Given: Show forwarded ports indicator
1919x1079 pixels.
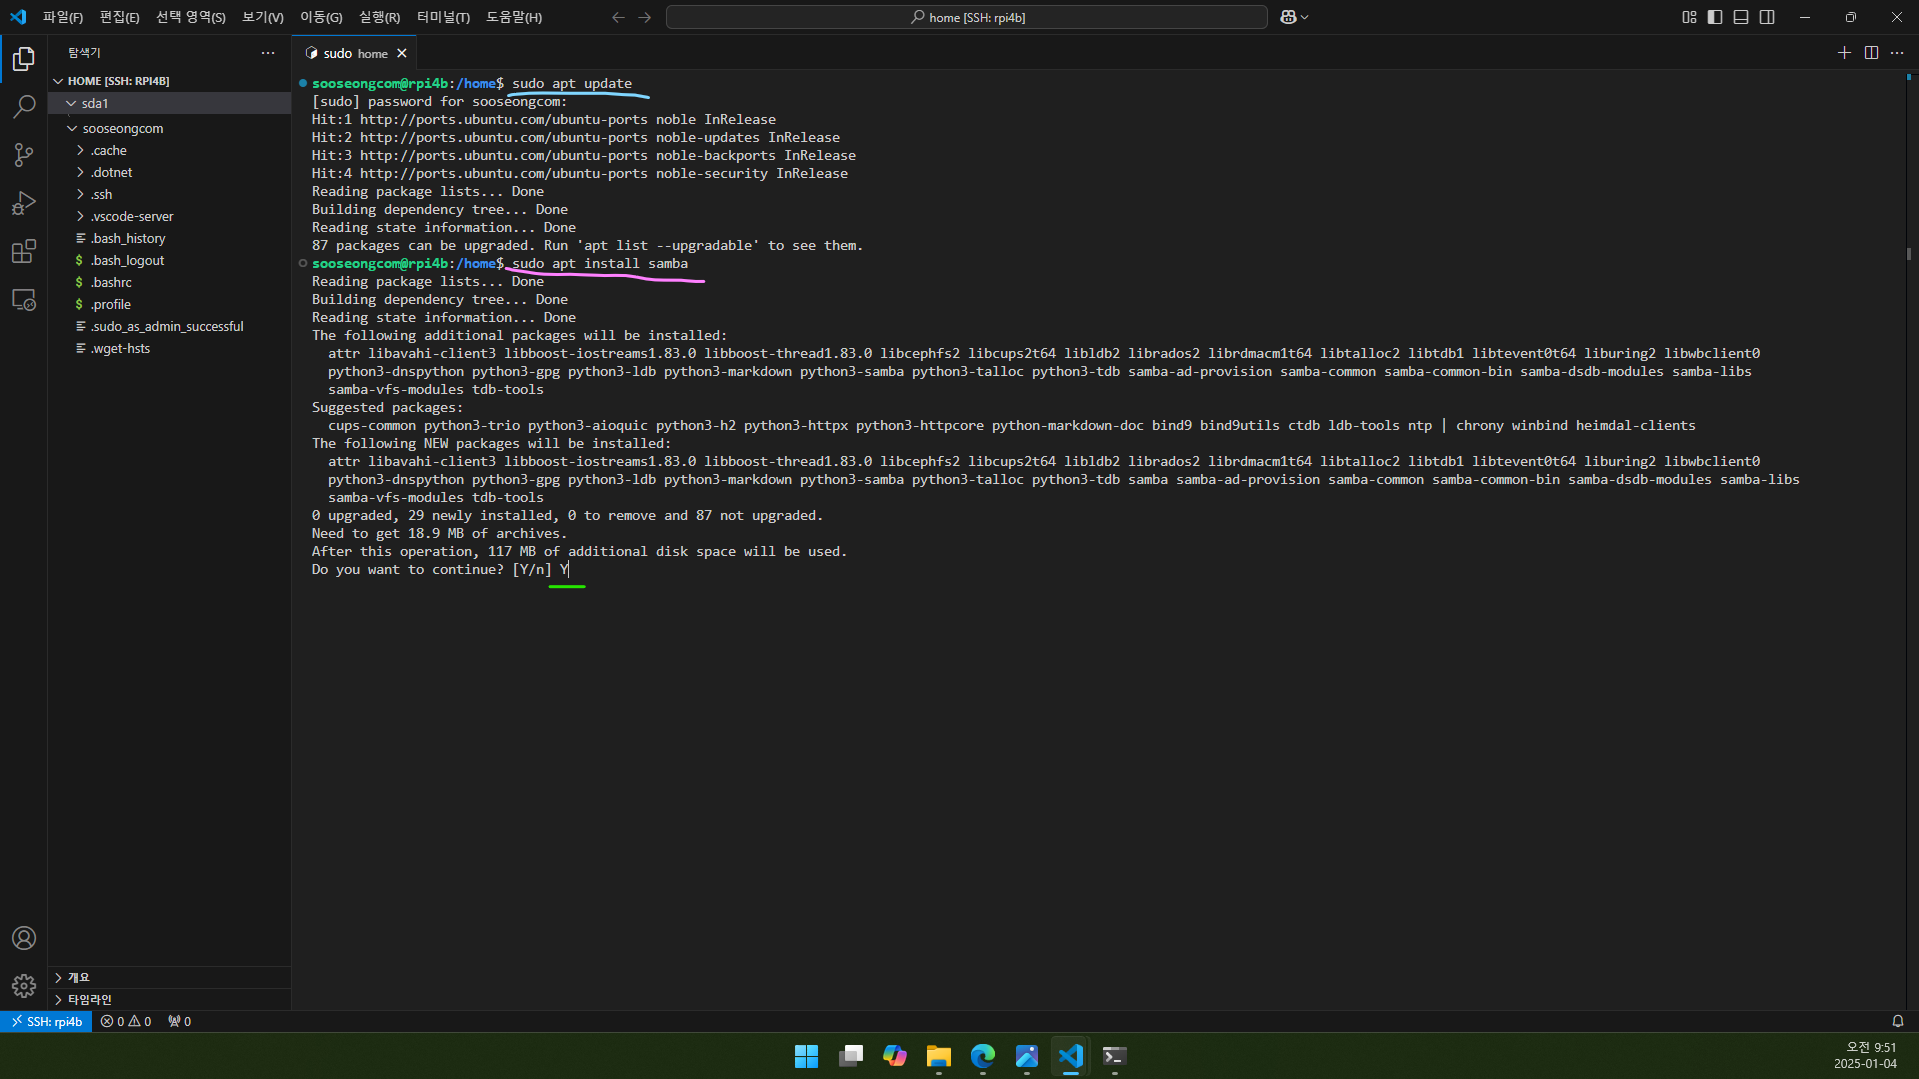Looking at the screenshot, I should coord(180,1021).
